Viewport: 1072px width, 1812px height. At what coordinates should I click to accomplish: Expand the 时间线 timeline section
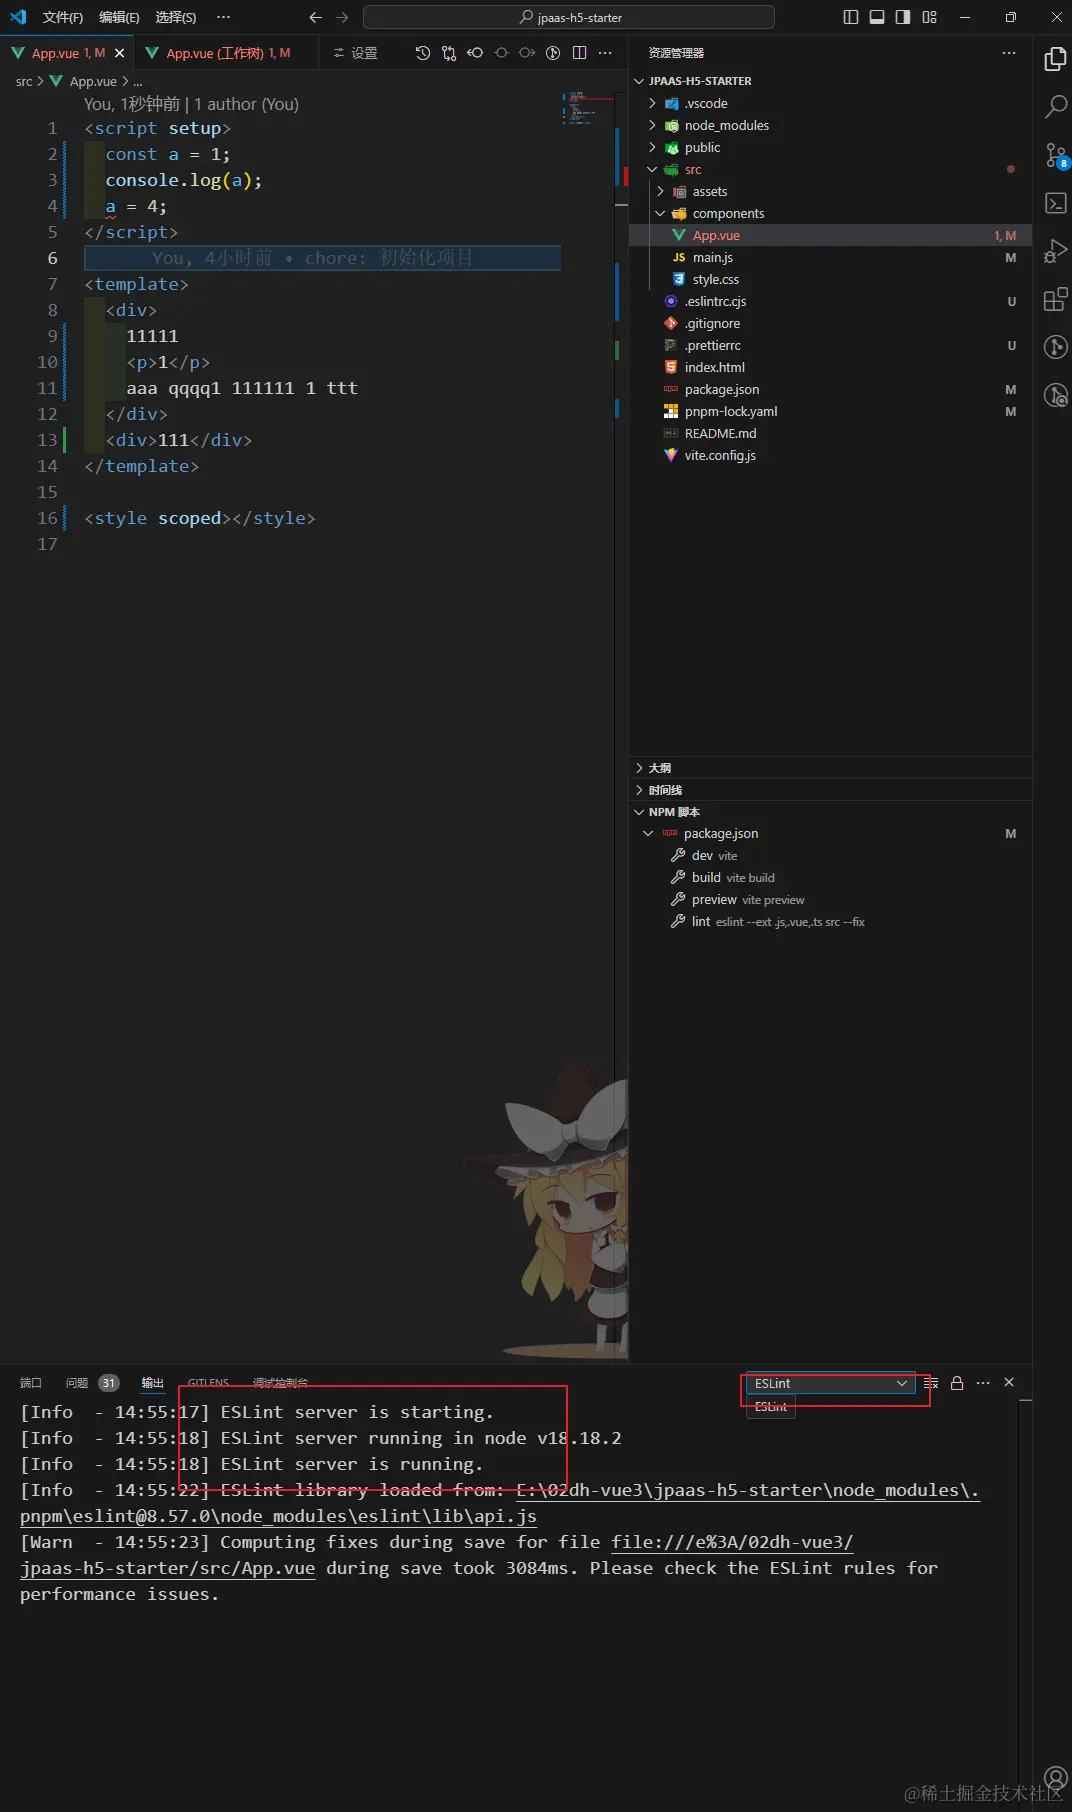pos(640,790)
